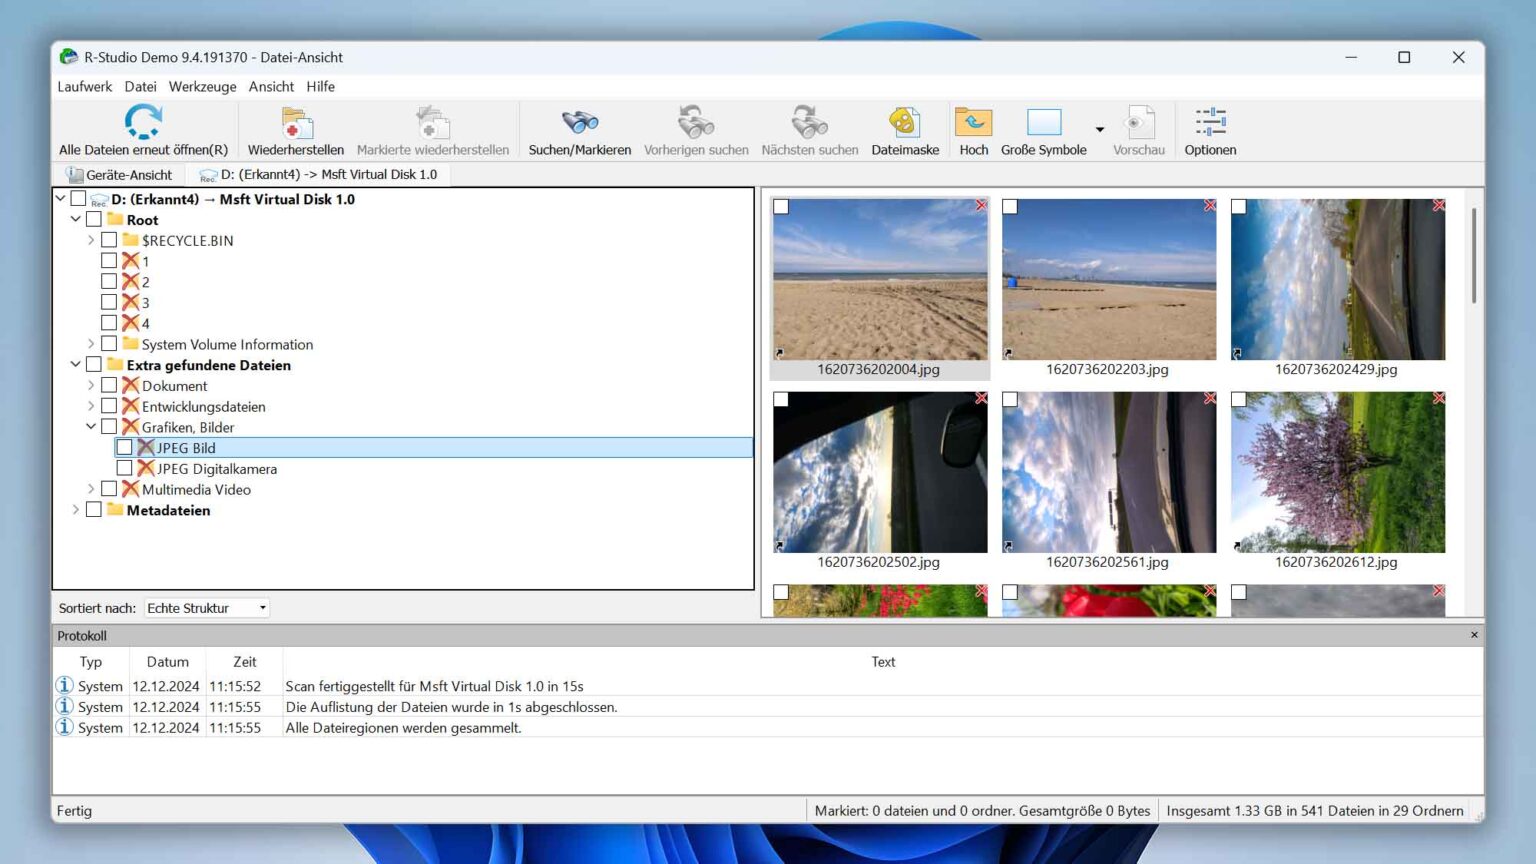Select the cherry tree thumbnail 1620736202612.jpg
Image resolution: width=1536 pixels, height=864 pixels.
(x=1337, y=472)
